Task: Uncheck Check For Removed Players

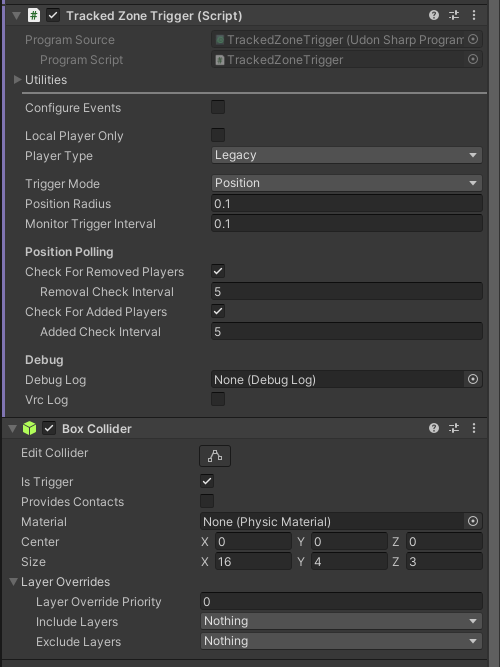Action: point(218,271)
